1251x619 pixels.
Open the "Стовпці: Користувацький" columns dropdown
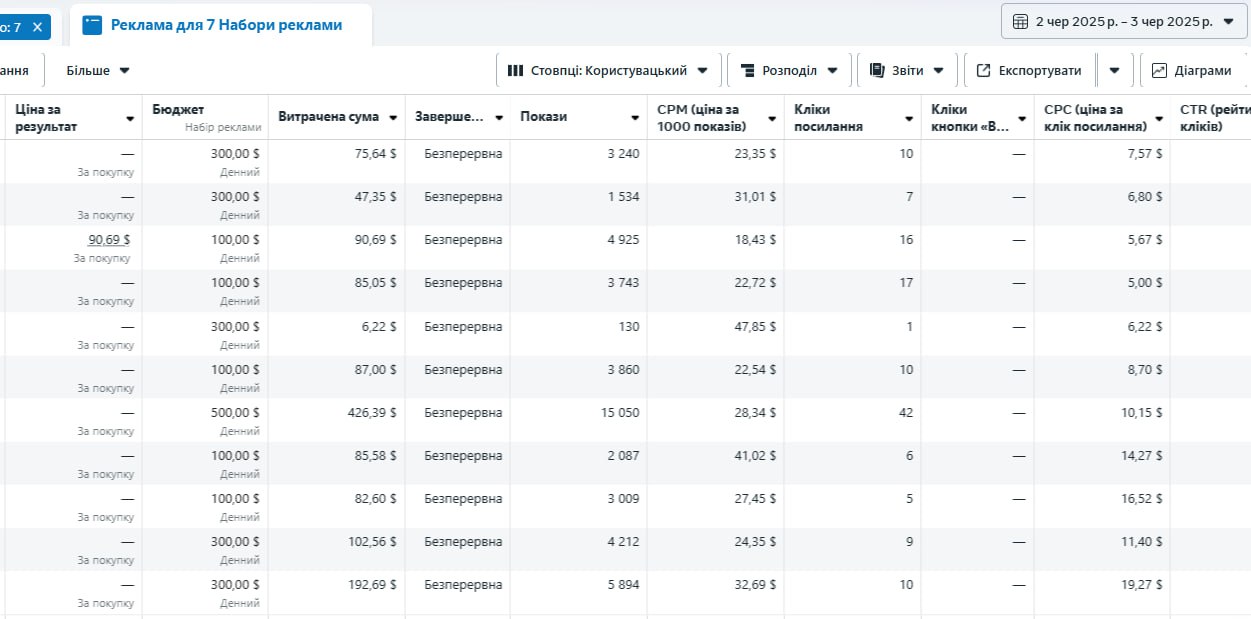pyautogui.click(x=608, y=70)
